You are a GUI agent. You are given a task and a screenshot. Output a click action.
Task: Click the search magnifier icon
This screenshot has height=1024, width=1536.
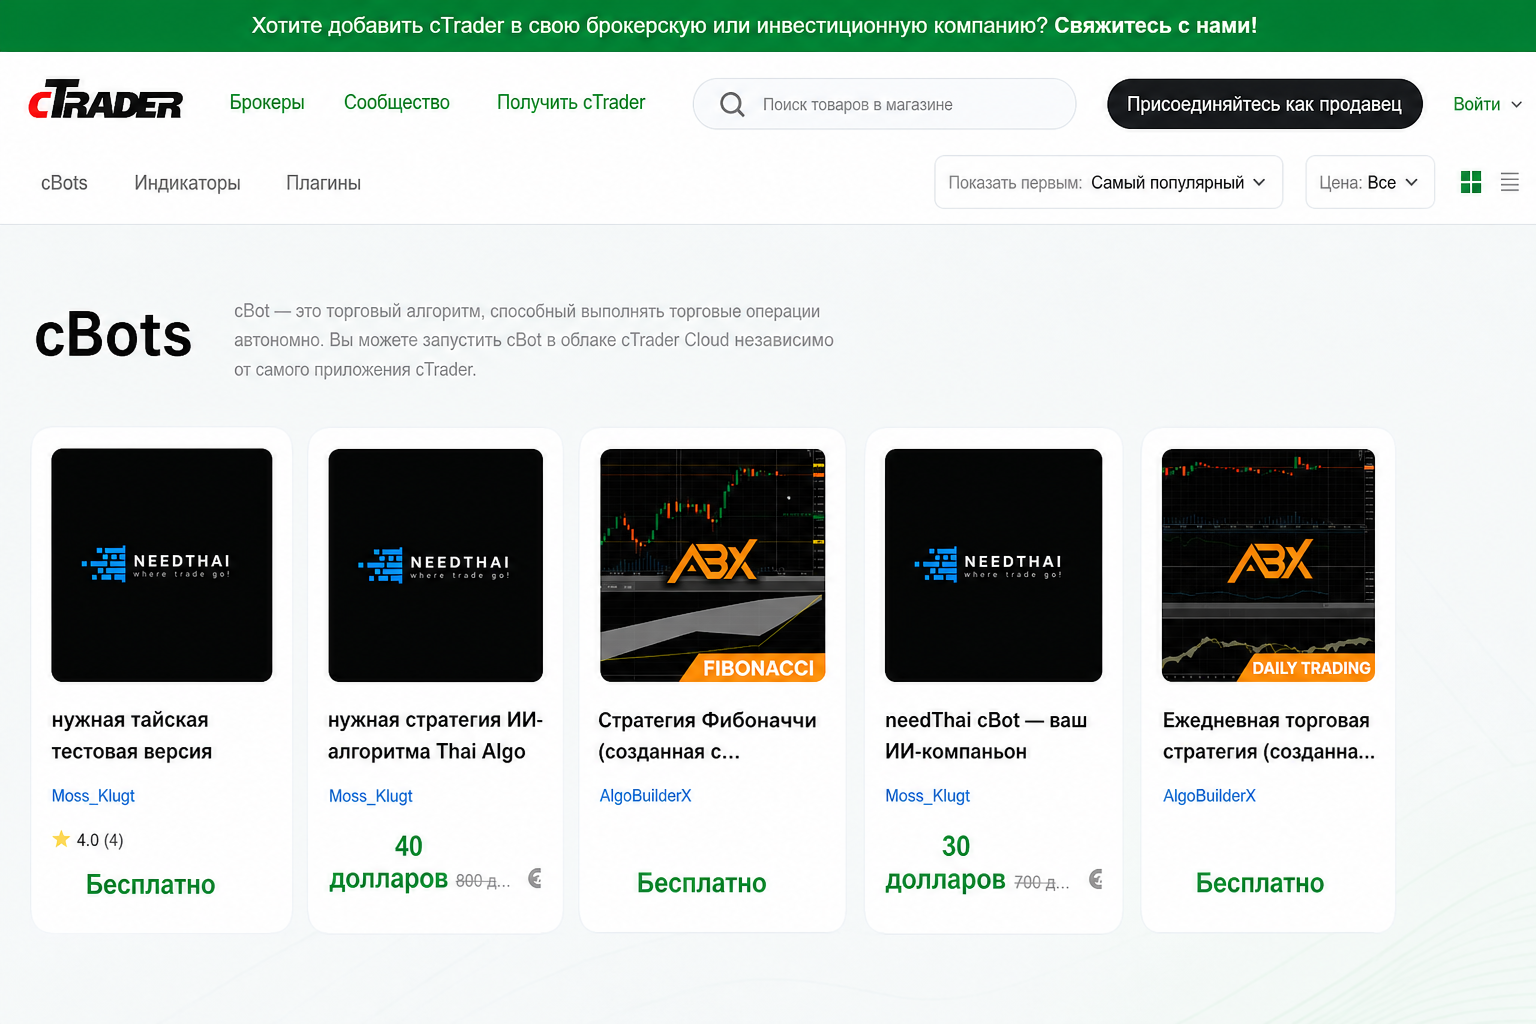tap(732, 104)
